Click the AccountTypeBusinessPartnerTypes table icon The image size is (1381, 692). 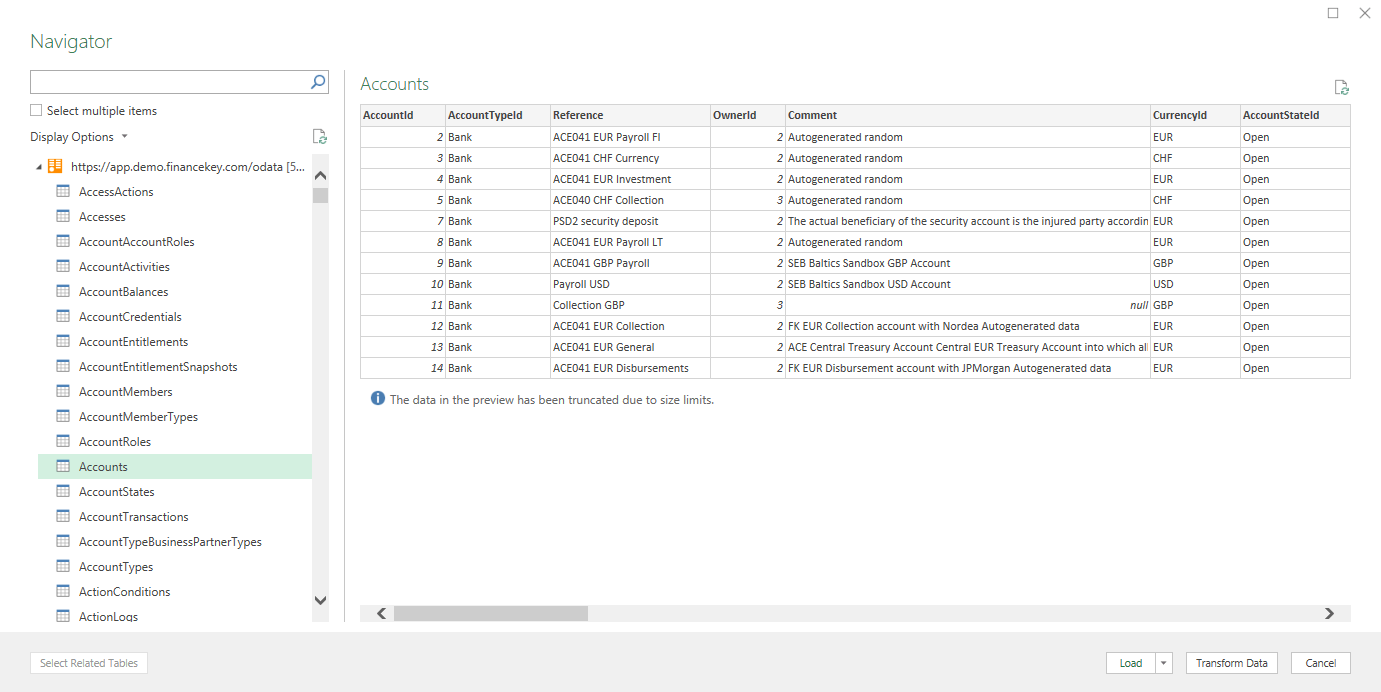tap(63, 542)
